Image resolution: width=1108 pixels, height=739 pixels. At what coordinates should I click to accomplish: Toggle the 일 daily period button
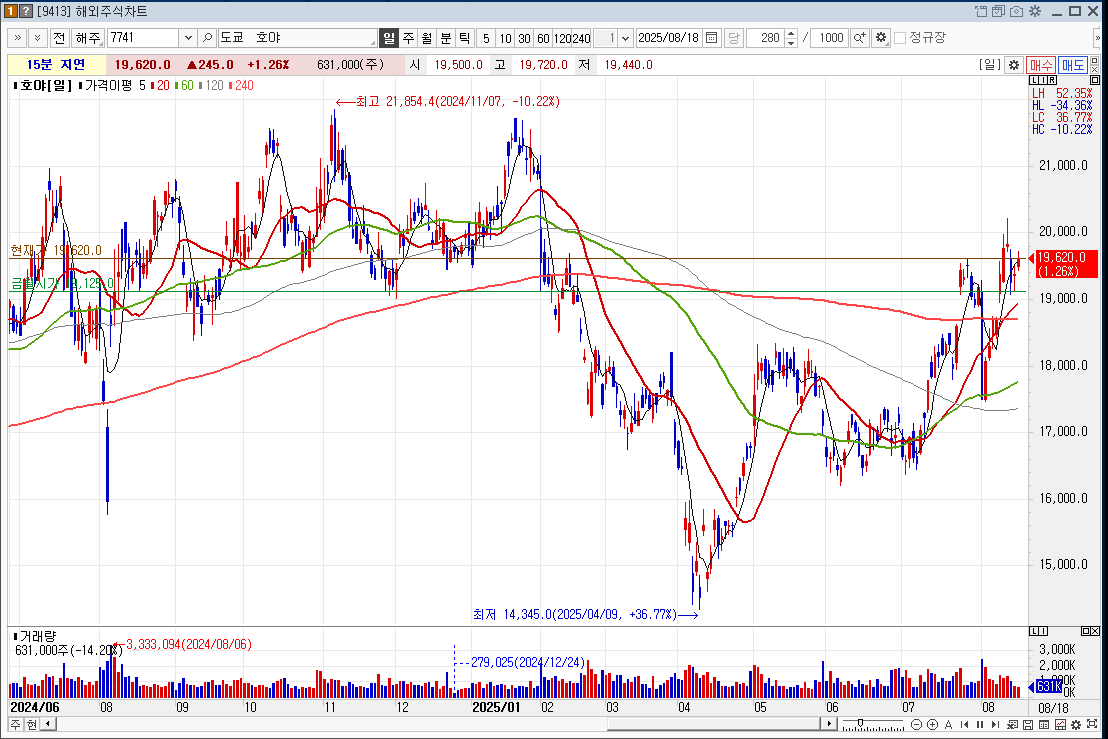389,38
